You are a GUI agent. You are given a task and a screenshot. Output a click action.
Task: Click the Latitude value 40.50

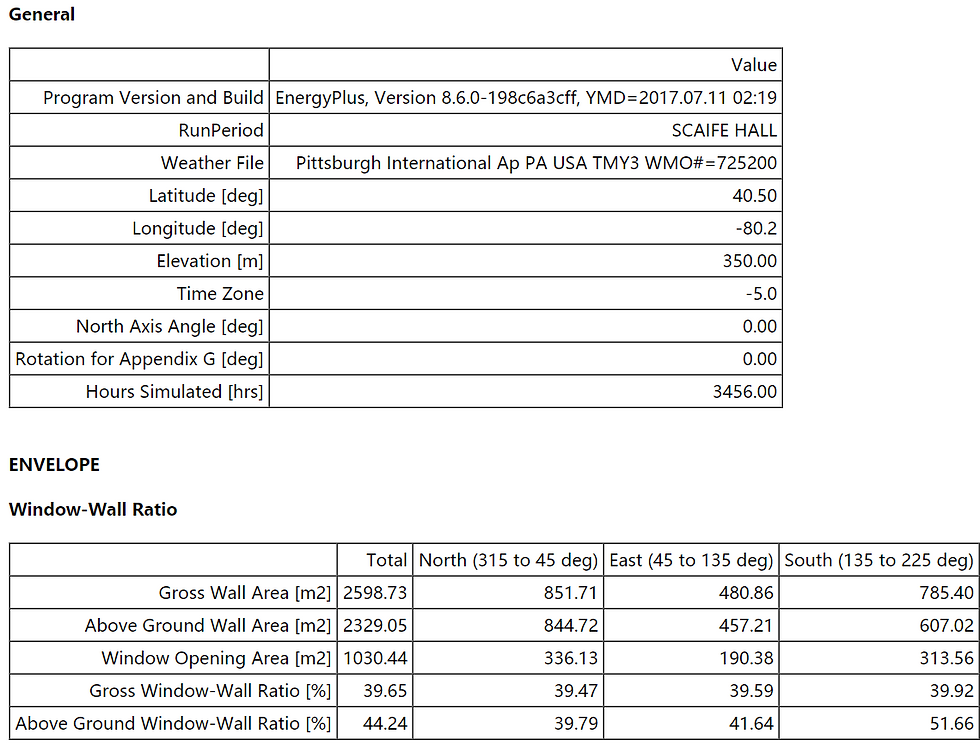[754, 196]
